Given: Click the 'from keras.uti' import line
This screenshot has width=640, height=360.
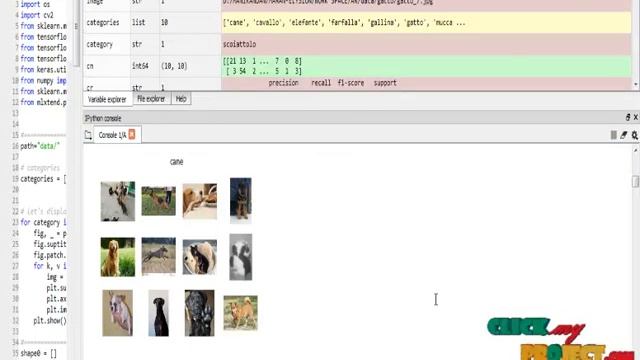Looking at the screenshot, I should pyautogui.click(x=43, y=69).
